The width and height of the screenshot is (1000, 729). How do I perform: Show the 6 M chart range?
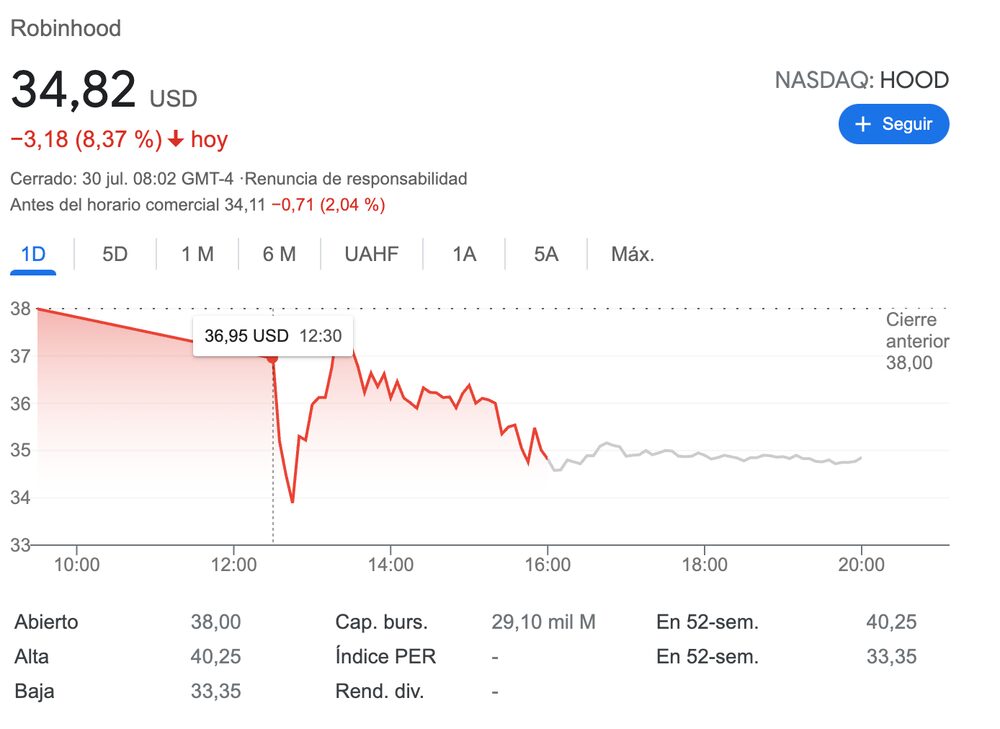(279, 254)
